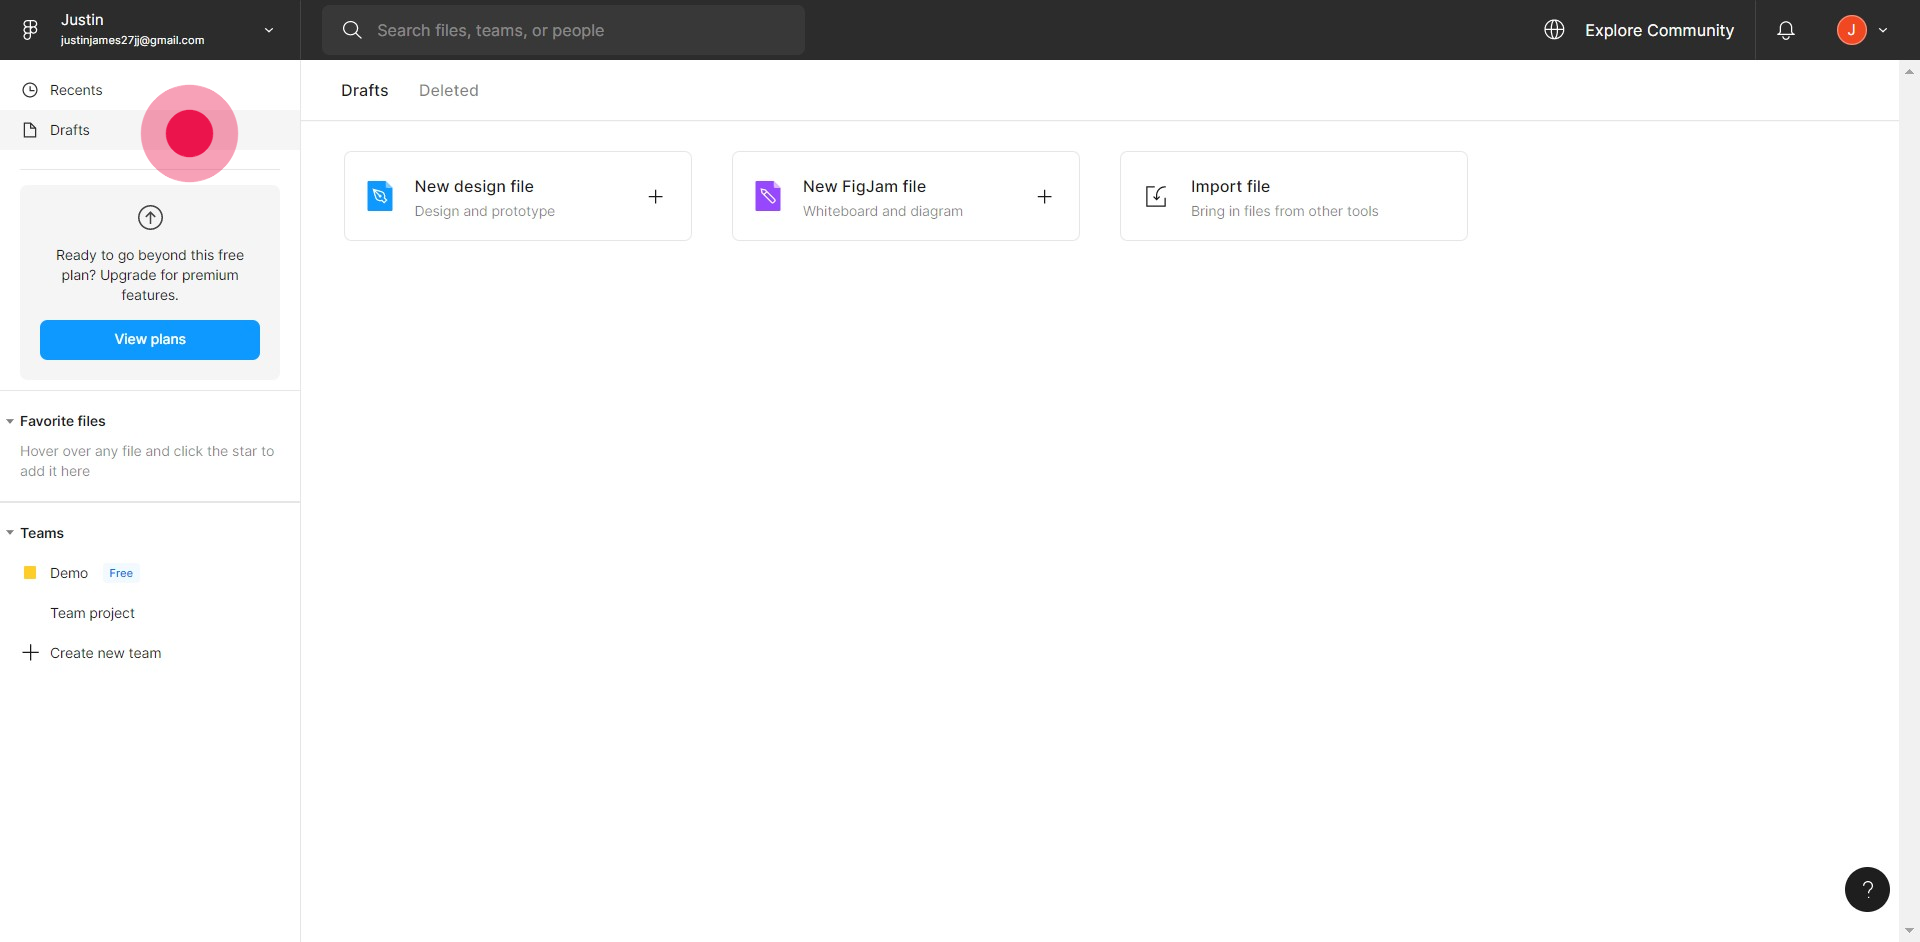1920x942 pixels.
Task: Click the plus on New FigJam file
Action: (1044, 197)
